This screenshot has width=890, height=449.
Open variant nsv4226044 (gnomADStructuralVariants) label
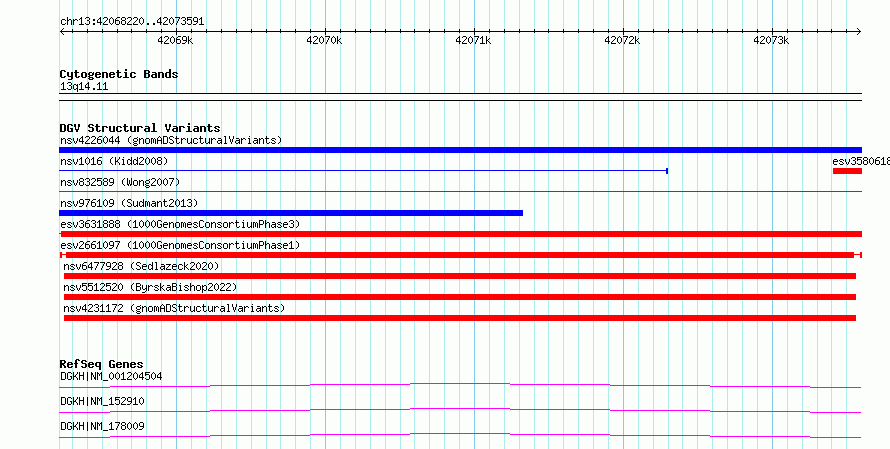[171, 140]
